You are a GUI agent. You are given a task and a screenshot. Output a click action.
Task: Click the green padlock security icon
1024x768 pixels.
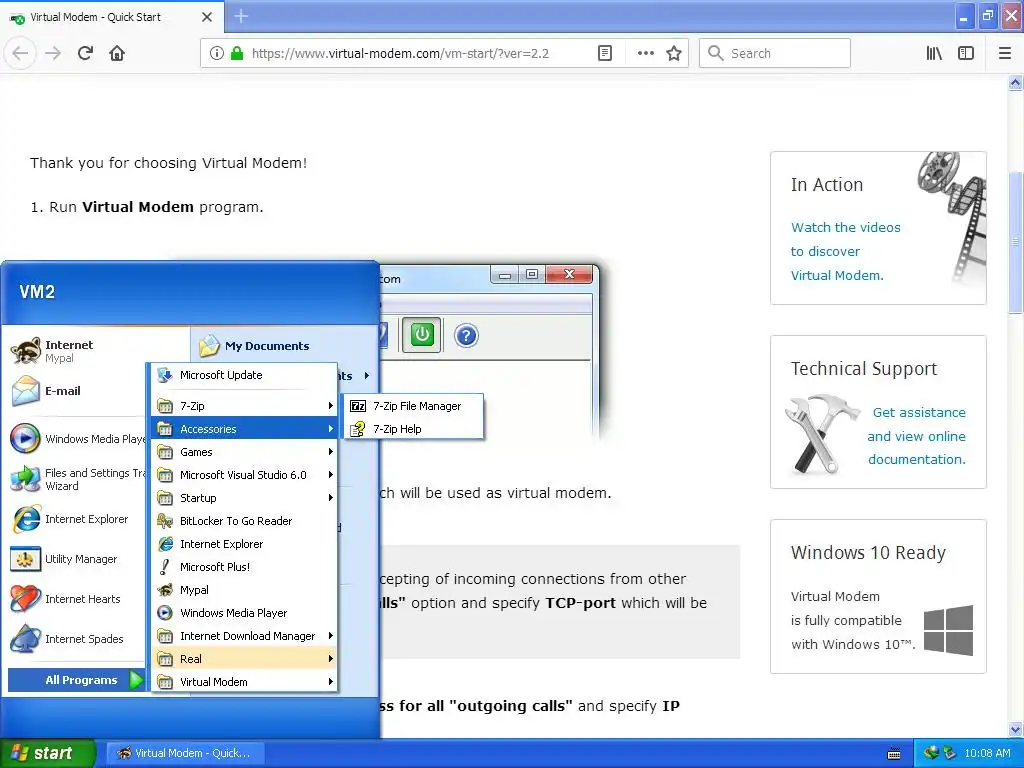237,53
